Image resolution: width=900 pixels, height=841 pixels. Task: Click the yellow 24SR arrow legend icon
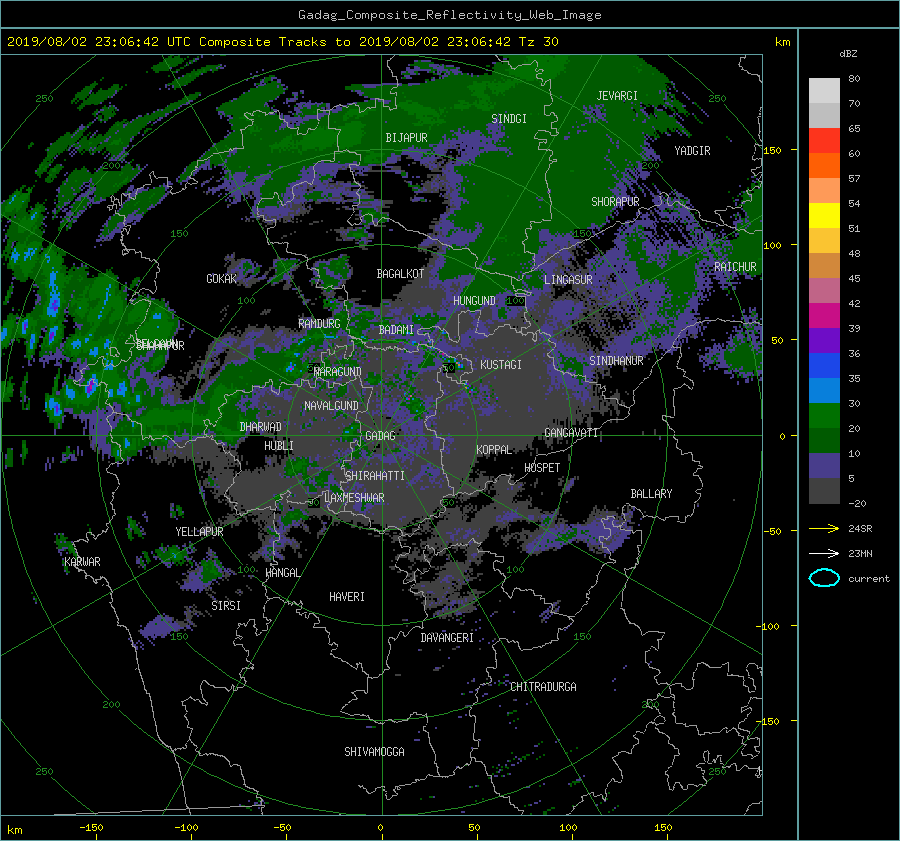tap(824, 528)
